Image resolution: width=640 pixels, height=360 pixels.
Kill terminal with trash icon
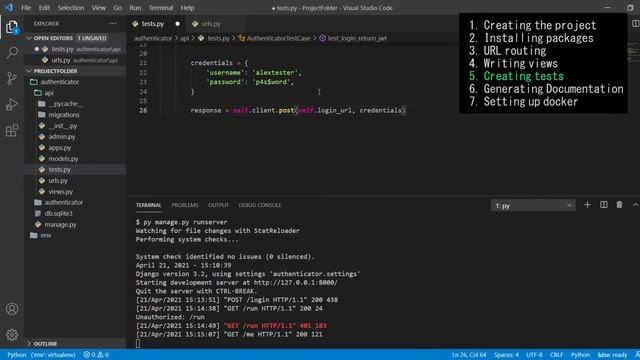click(x=619, y=205)
